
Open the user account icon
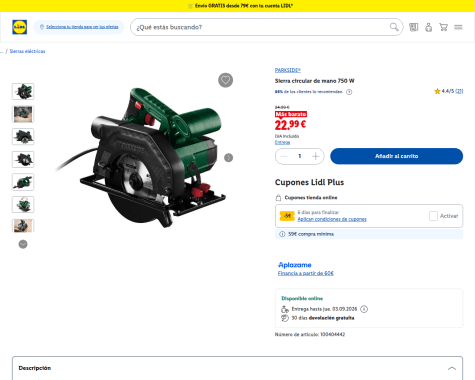(x=429, y=27)
